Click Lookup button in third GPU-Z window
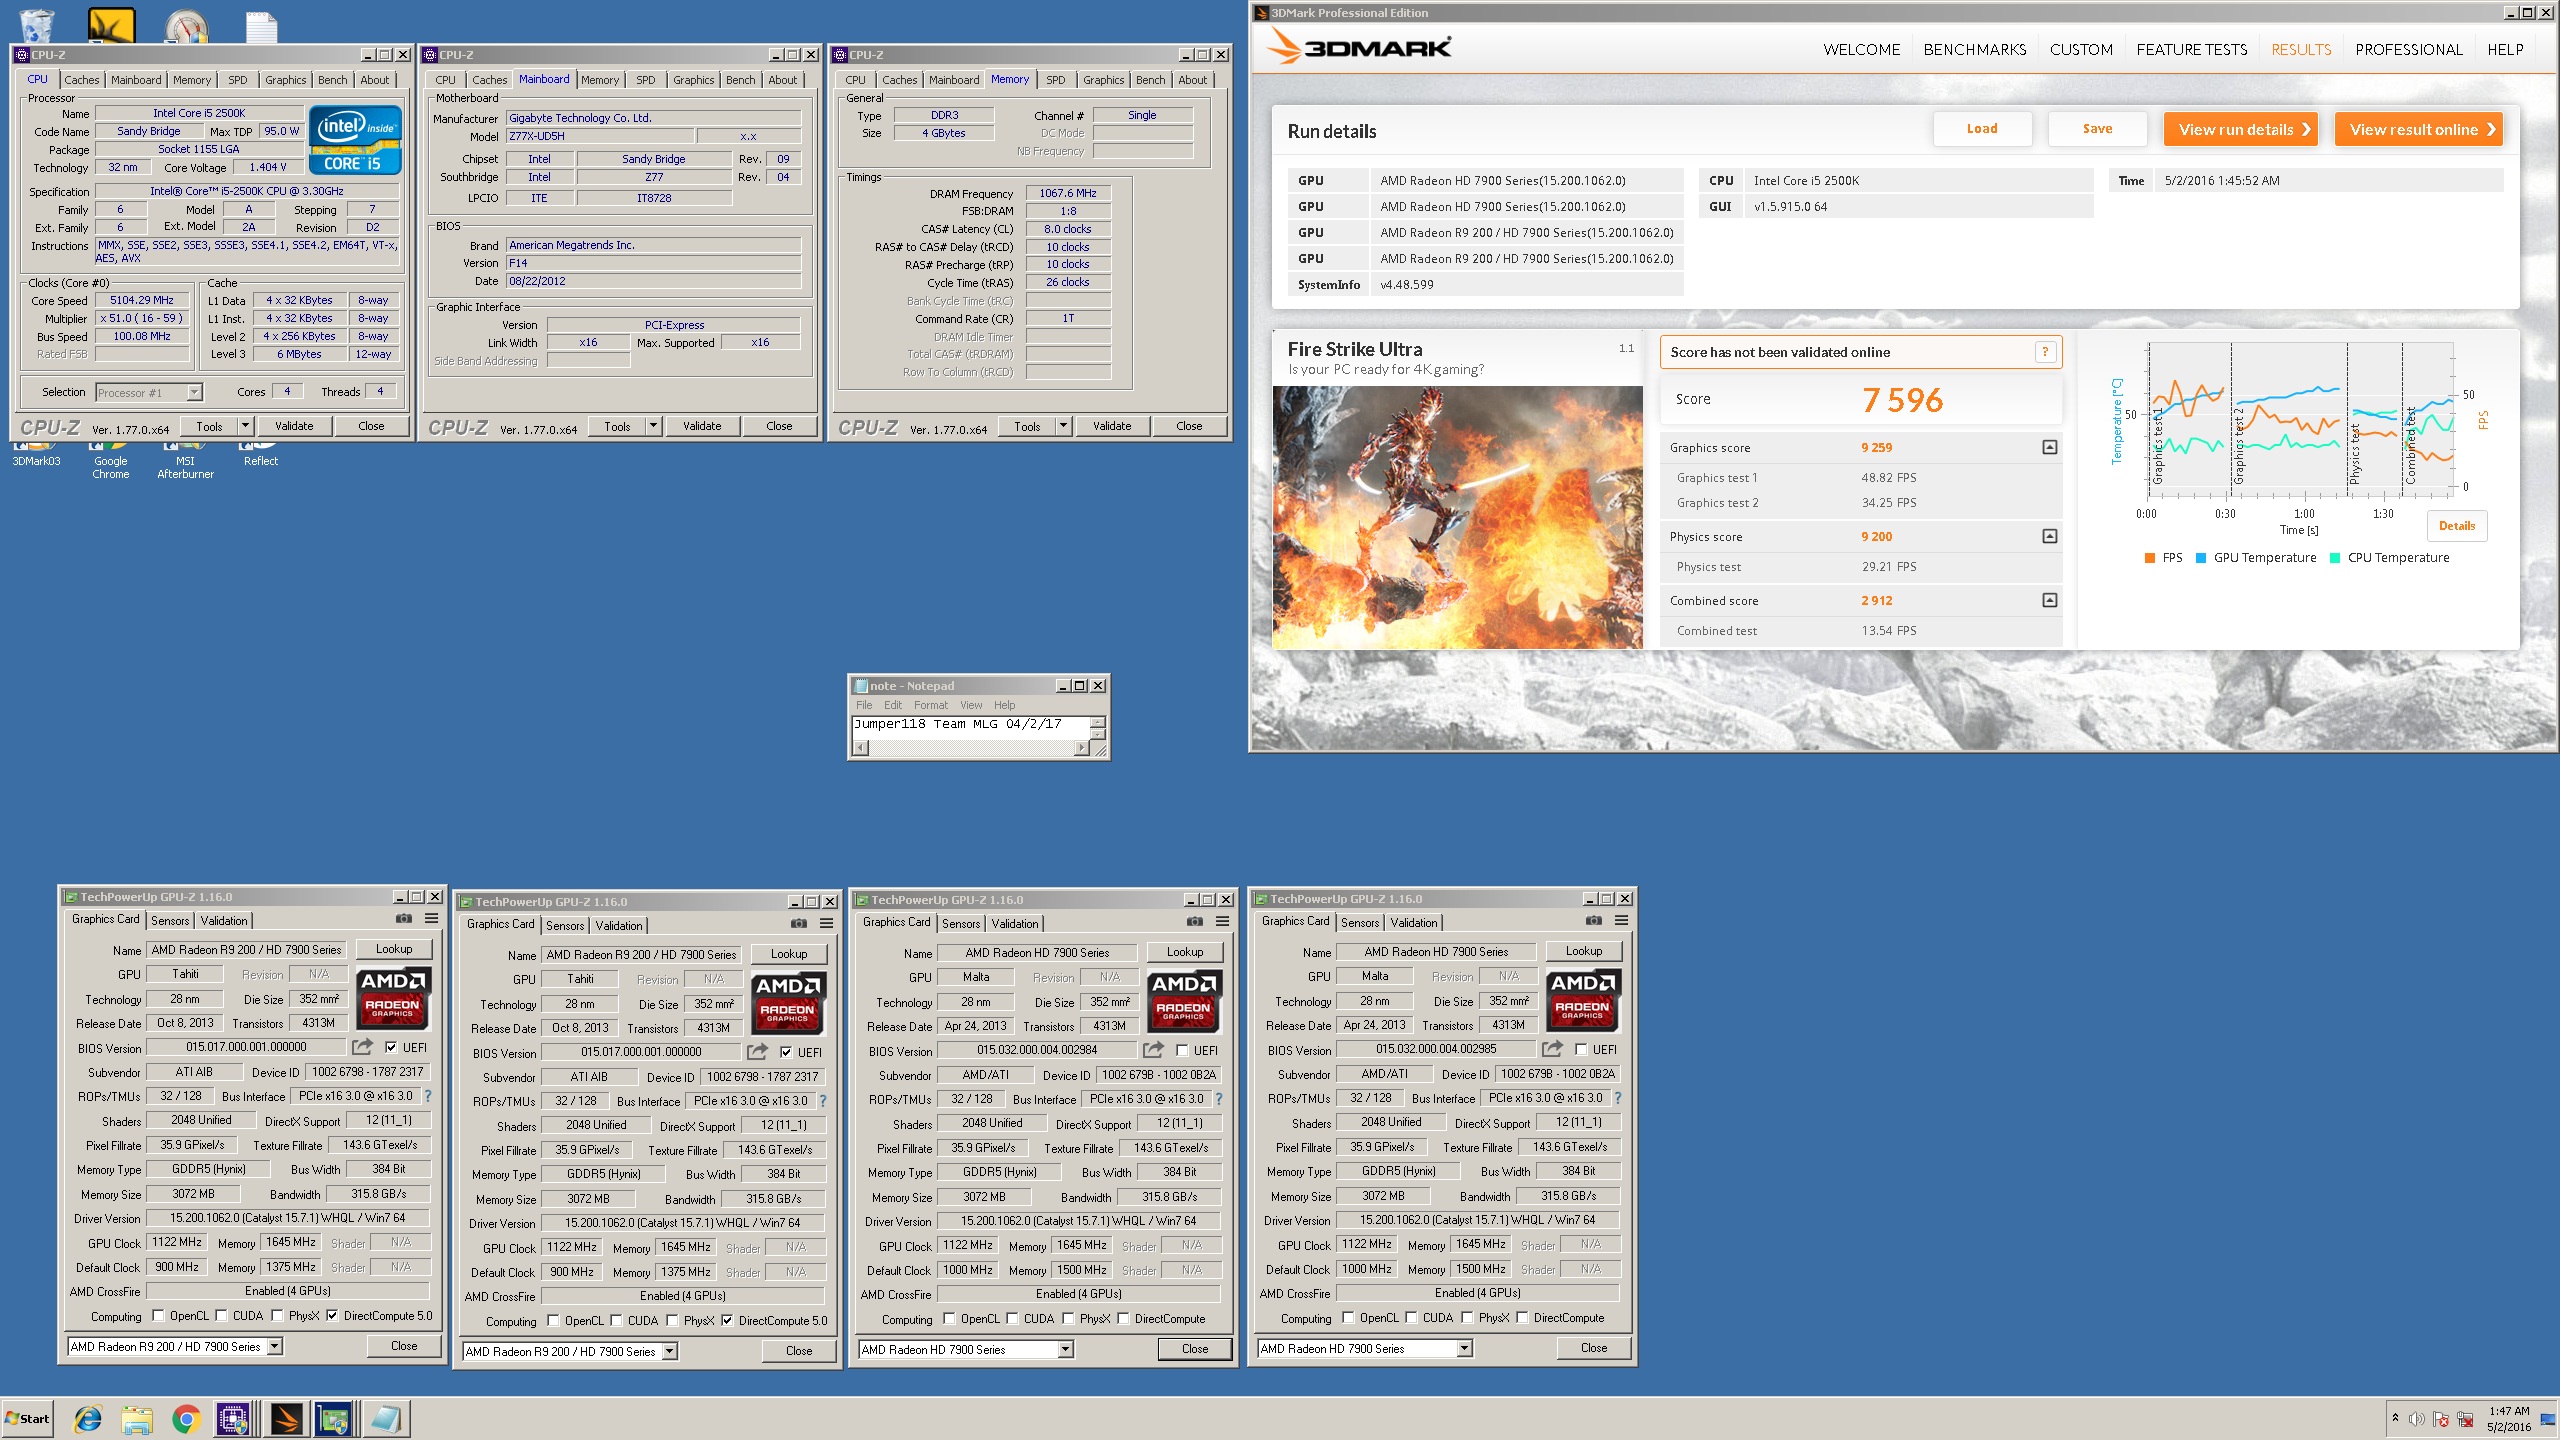 coord(1185,952)
